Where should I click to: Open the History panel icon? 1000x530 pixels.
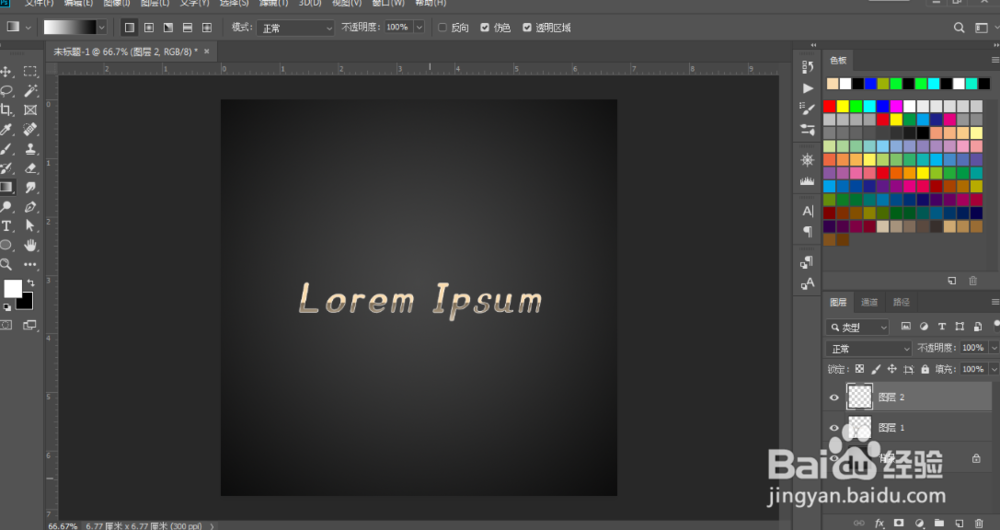tap(807, 66)
